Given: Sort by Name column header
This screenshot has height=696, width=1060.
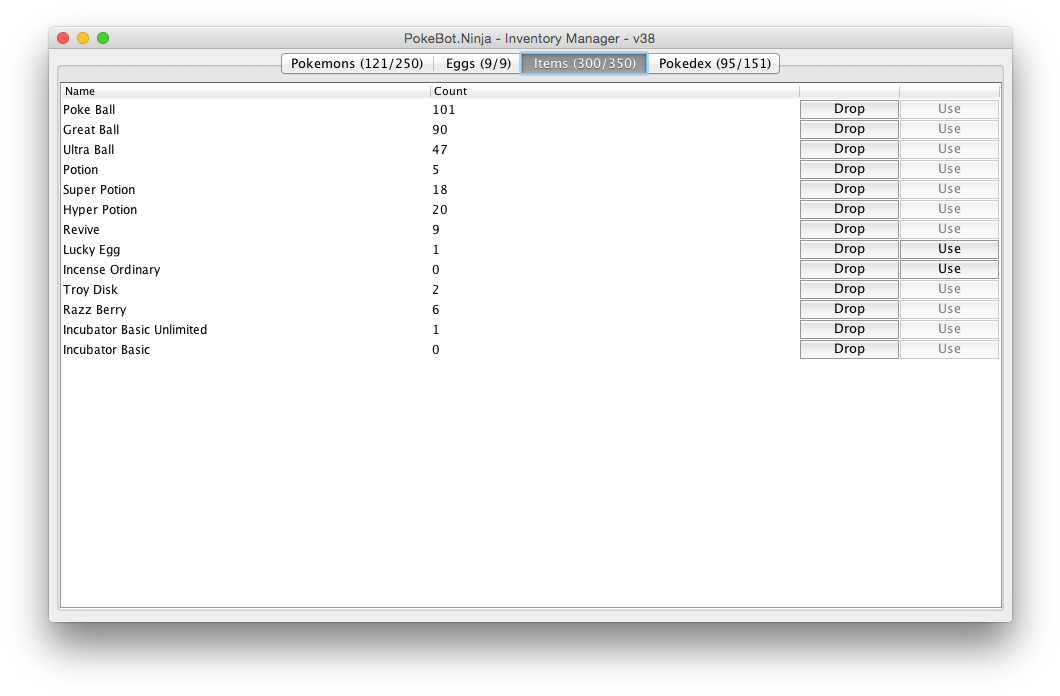Looking at the screenshot, I should [245, 91].
